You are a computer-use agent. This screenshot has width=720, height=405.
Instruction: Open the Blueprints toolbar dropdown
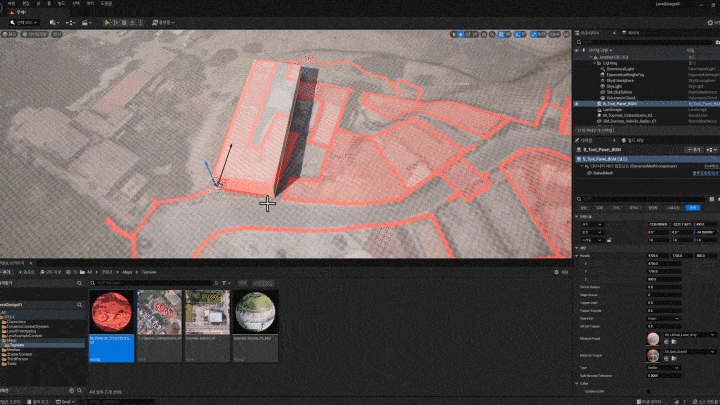[x=70, y=22]
